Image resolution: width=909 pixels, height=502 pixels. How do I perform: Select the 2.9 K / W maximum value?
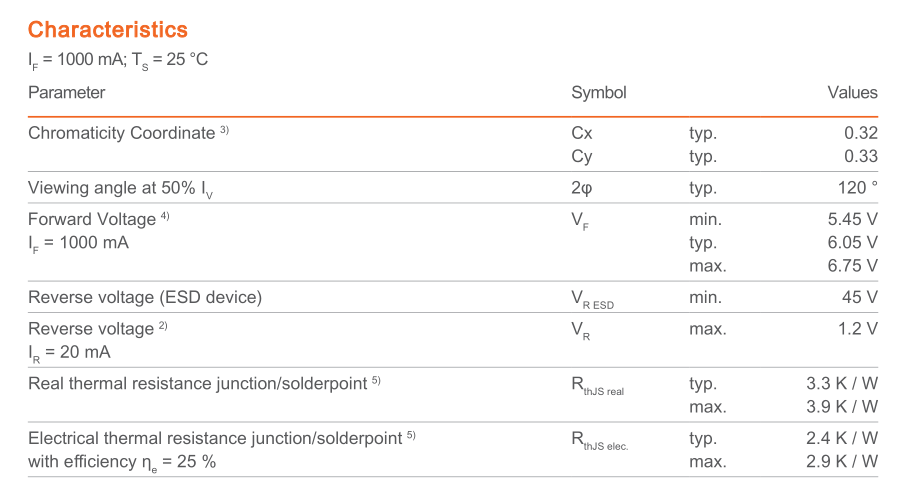[x=841, y=461]
